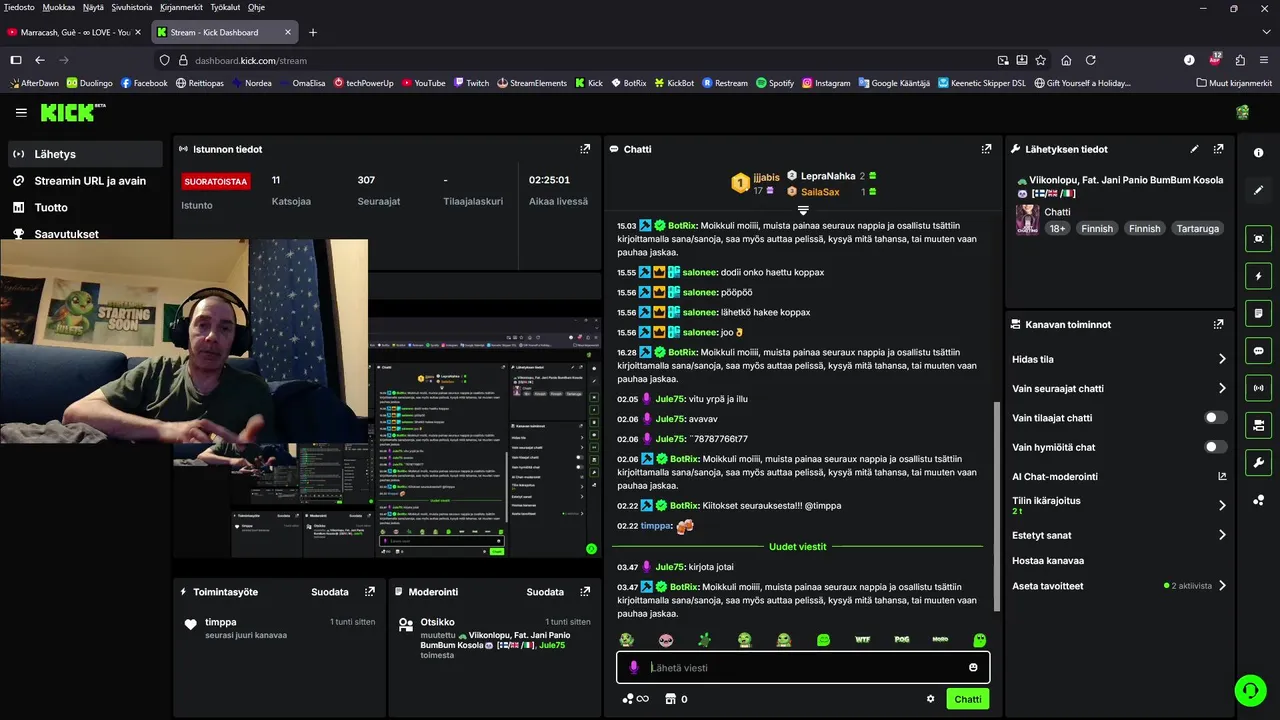
Task: Open Tuotto in the sidebar
Action: click(83, 207)
